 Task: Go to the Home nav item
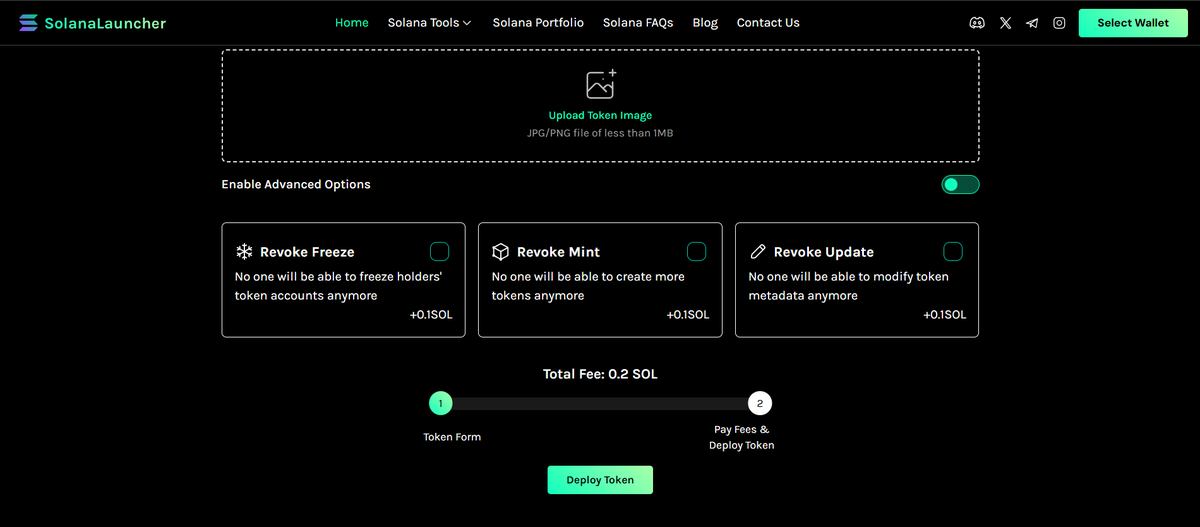(352, 23)
